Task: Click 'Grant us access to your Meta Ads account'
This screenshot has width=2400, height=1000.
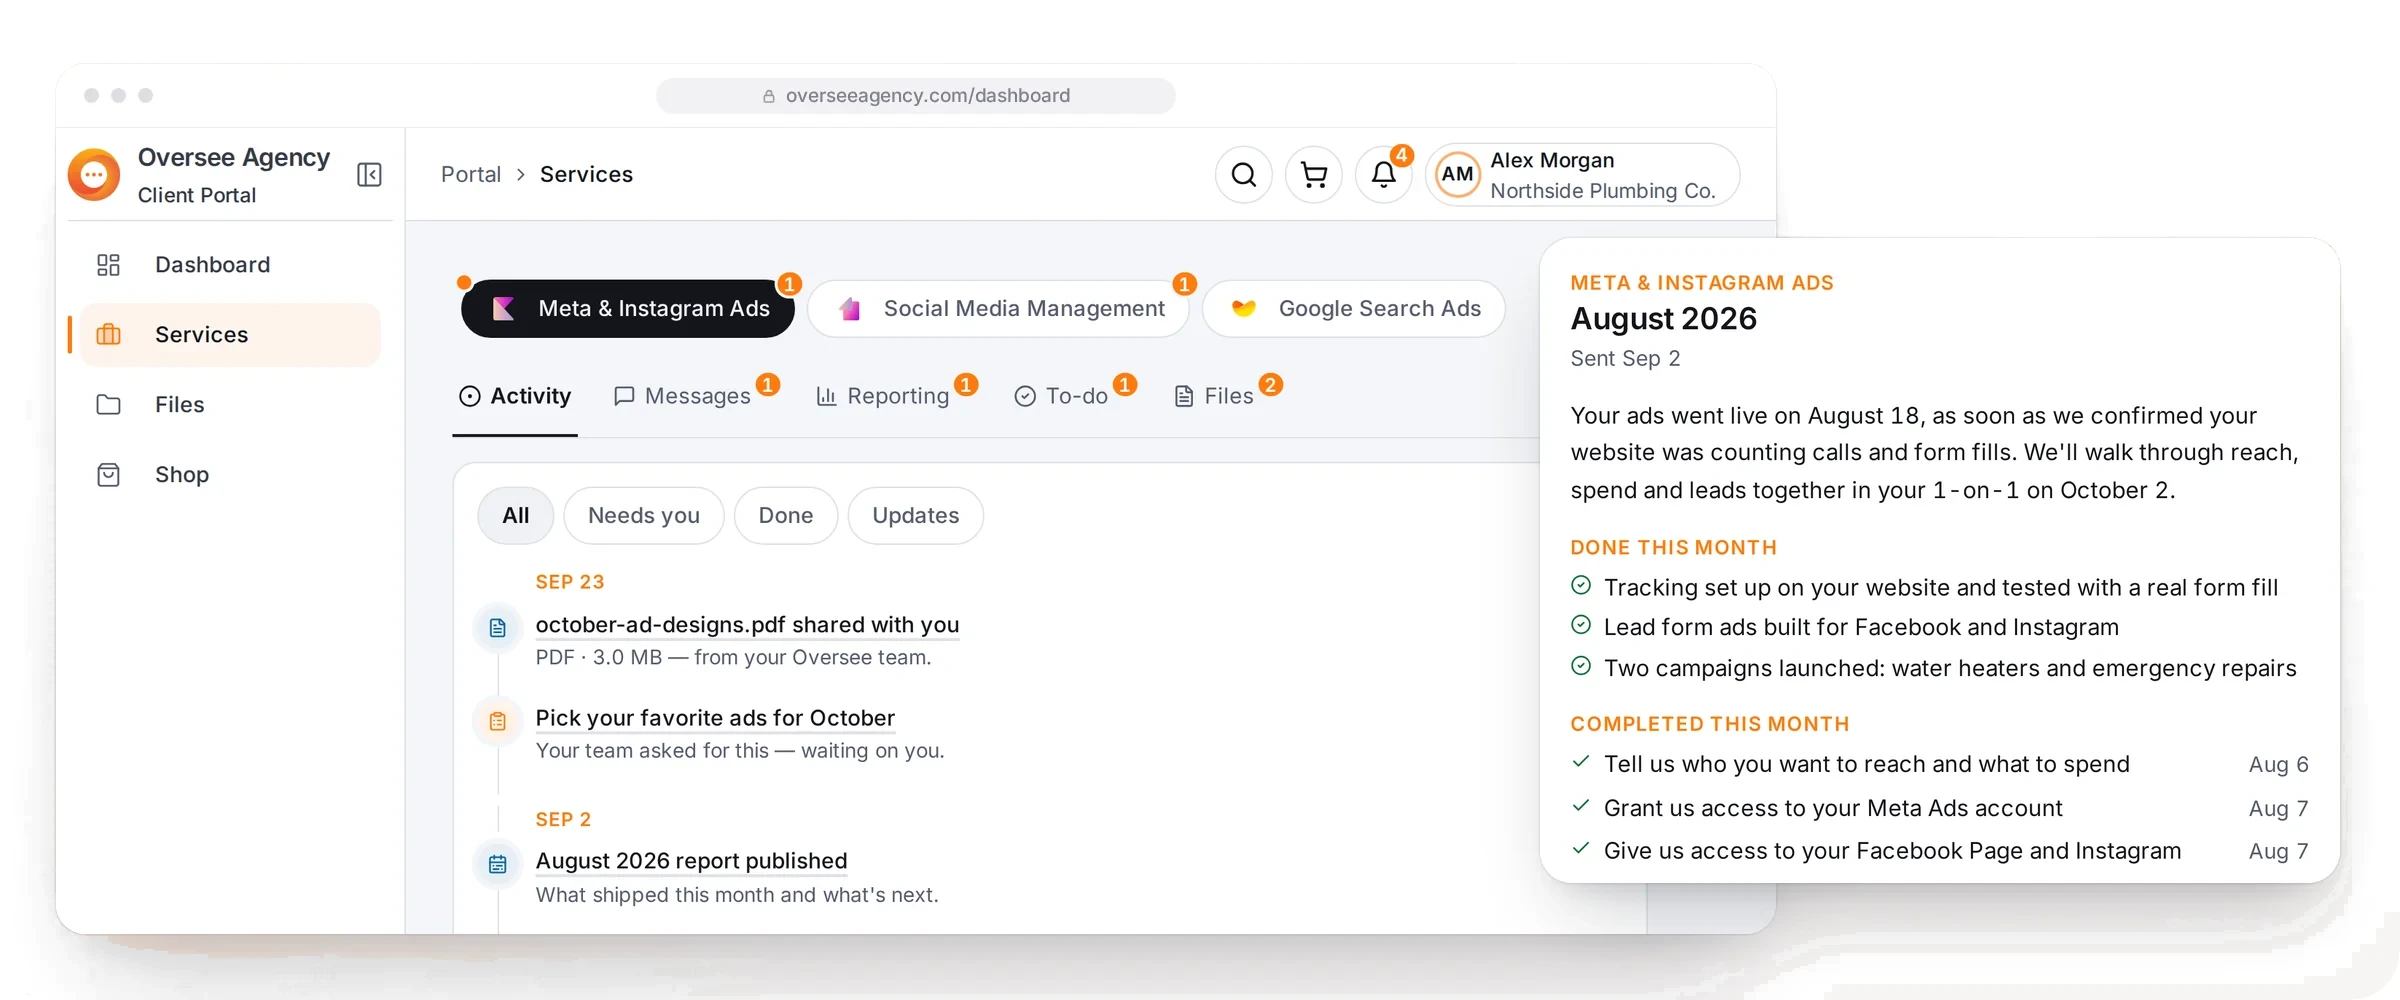Action: pyautogui.click(x=1833, y=808)
